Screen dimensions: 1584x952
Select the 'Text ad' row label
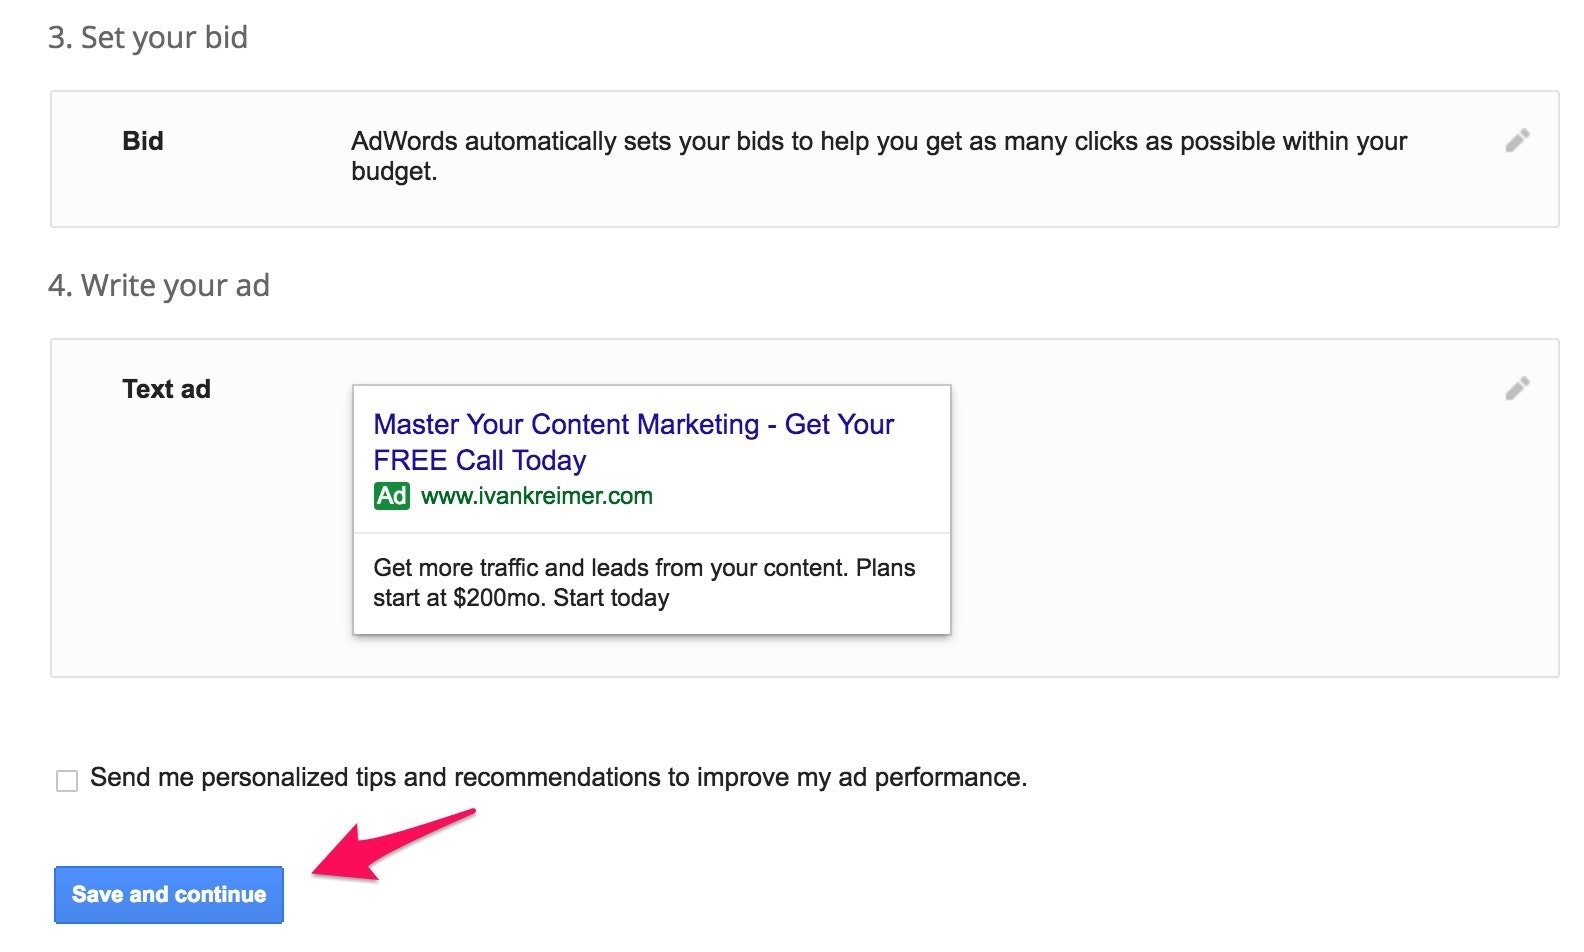(x=166, y=389)
